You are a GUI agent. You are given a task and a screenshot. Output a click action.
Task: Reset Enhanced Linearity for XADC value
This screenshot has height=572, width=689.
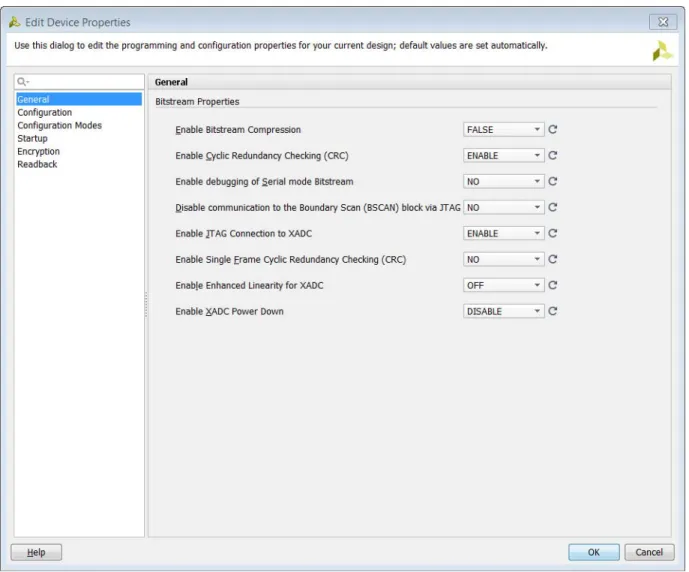552,285
